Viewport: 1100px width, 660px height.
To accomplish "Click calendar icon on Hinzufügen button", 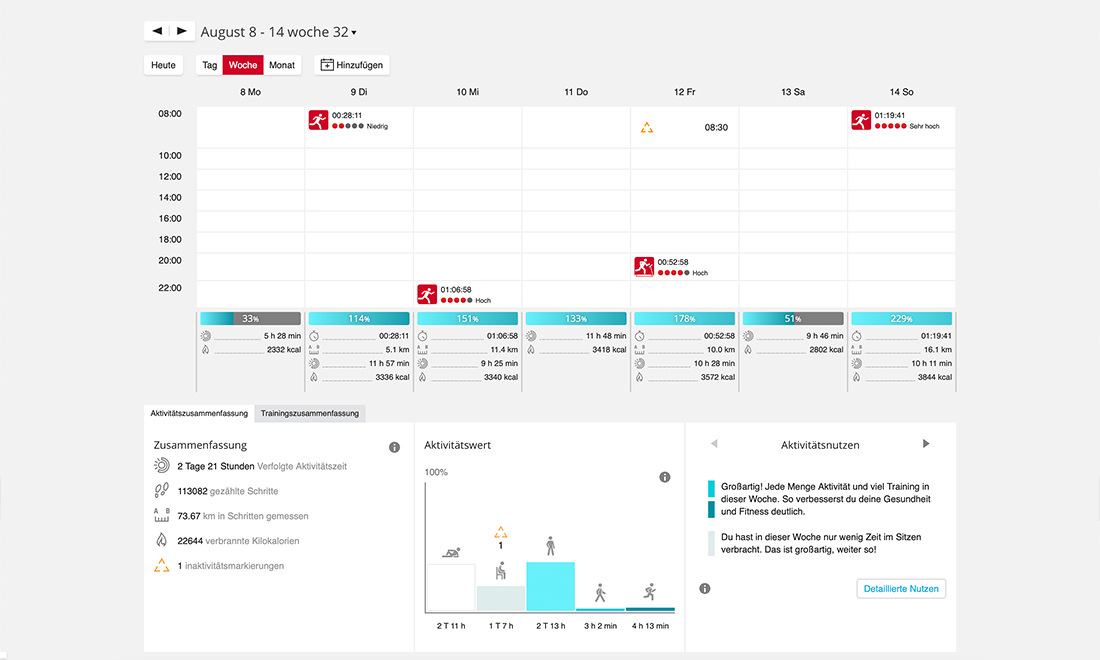I will pos(327,65).
